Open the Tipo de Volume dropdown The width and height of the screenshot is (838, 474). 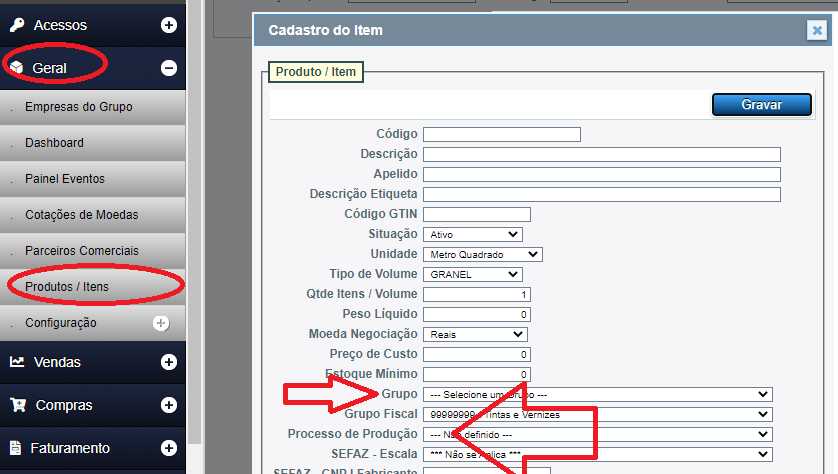point(472,274)
